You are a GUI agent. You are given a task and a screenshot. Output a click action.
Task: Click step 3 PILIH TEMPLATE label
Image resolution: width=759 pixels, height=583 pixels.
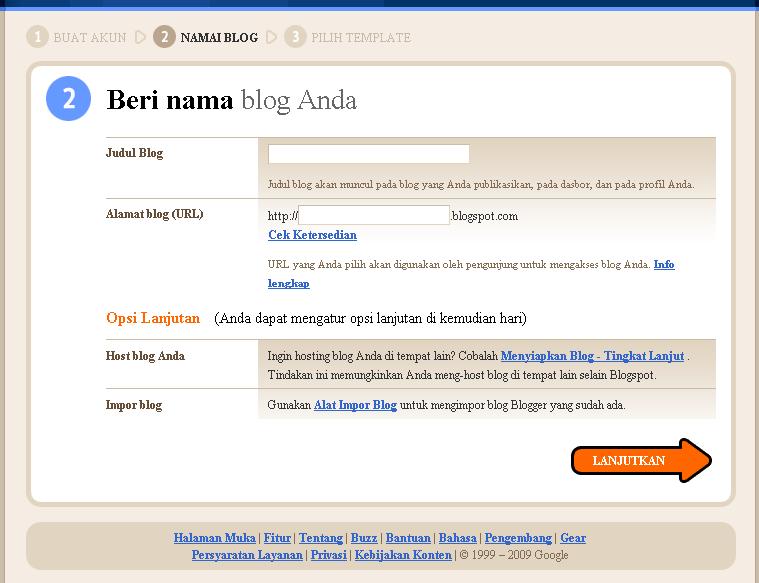pos(361,38)
